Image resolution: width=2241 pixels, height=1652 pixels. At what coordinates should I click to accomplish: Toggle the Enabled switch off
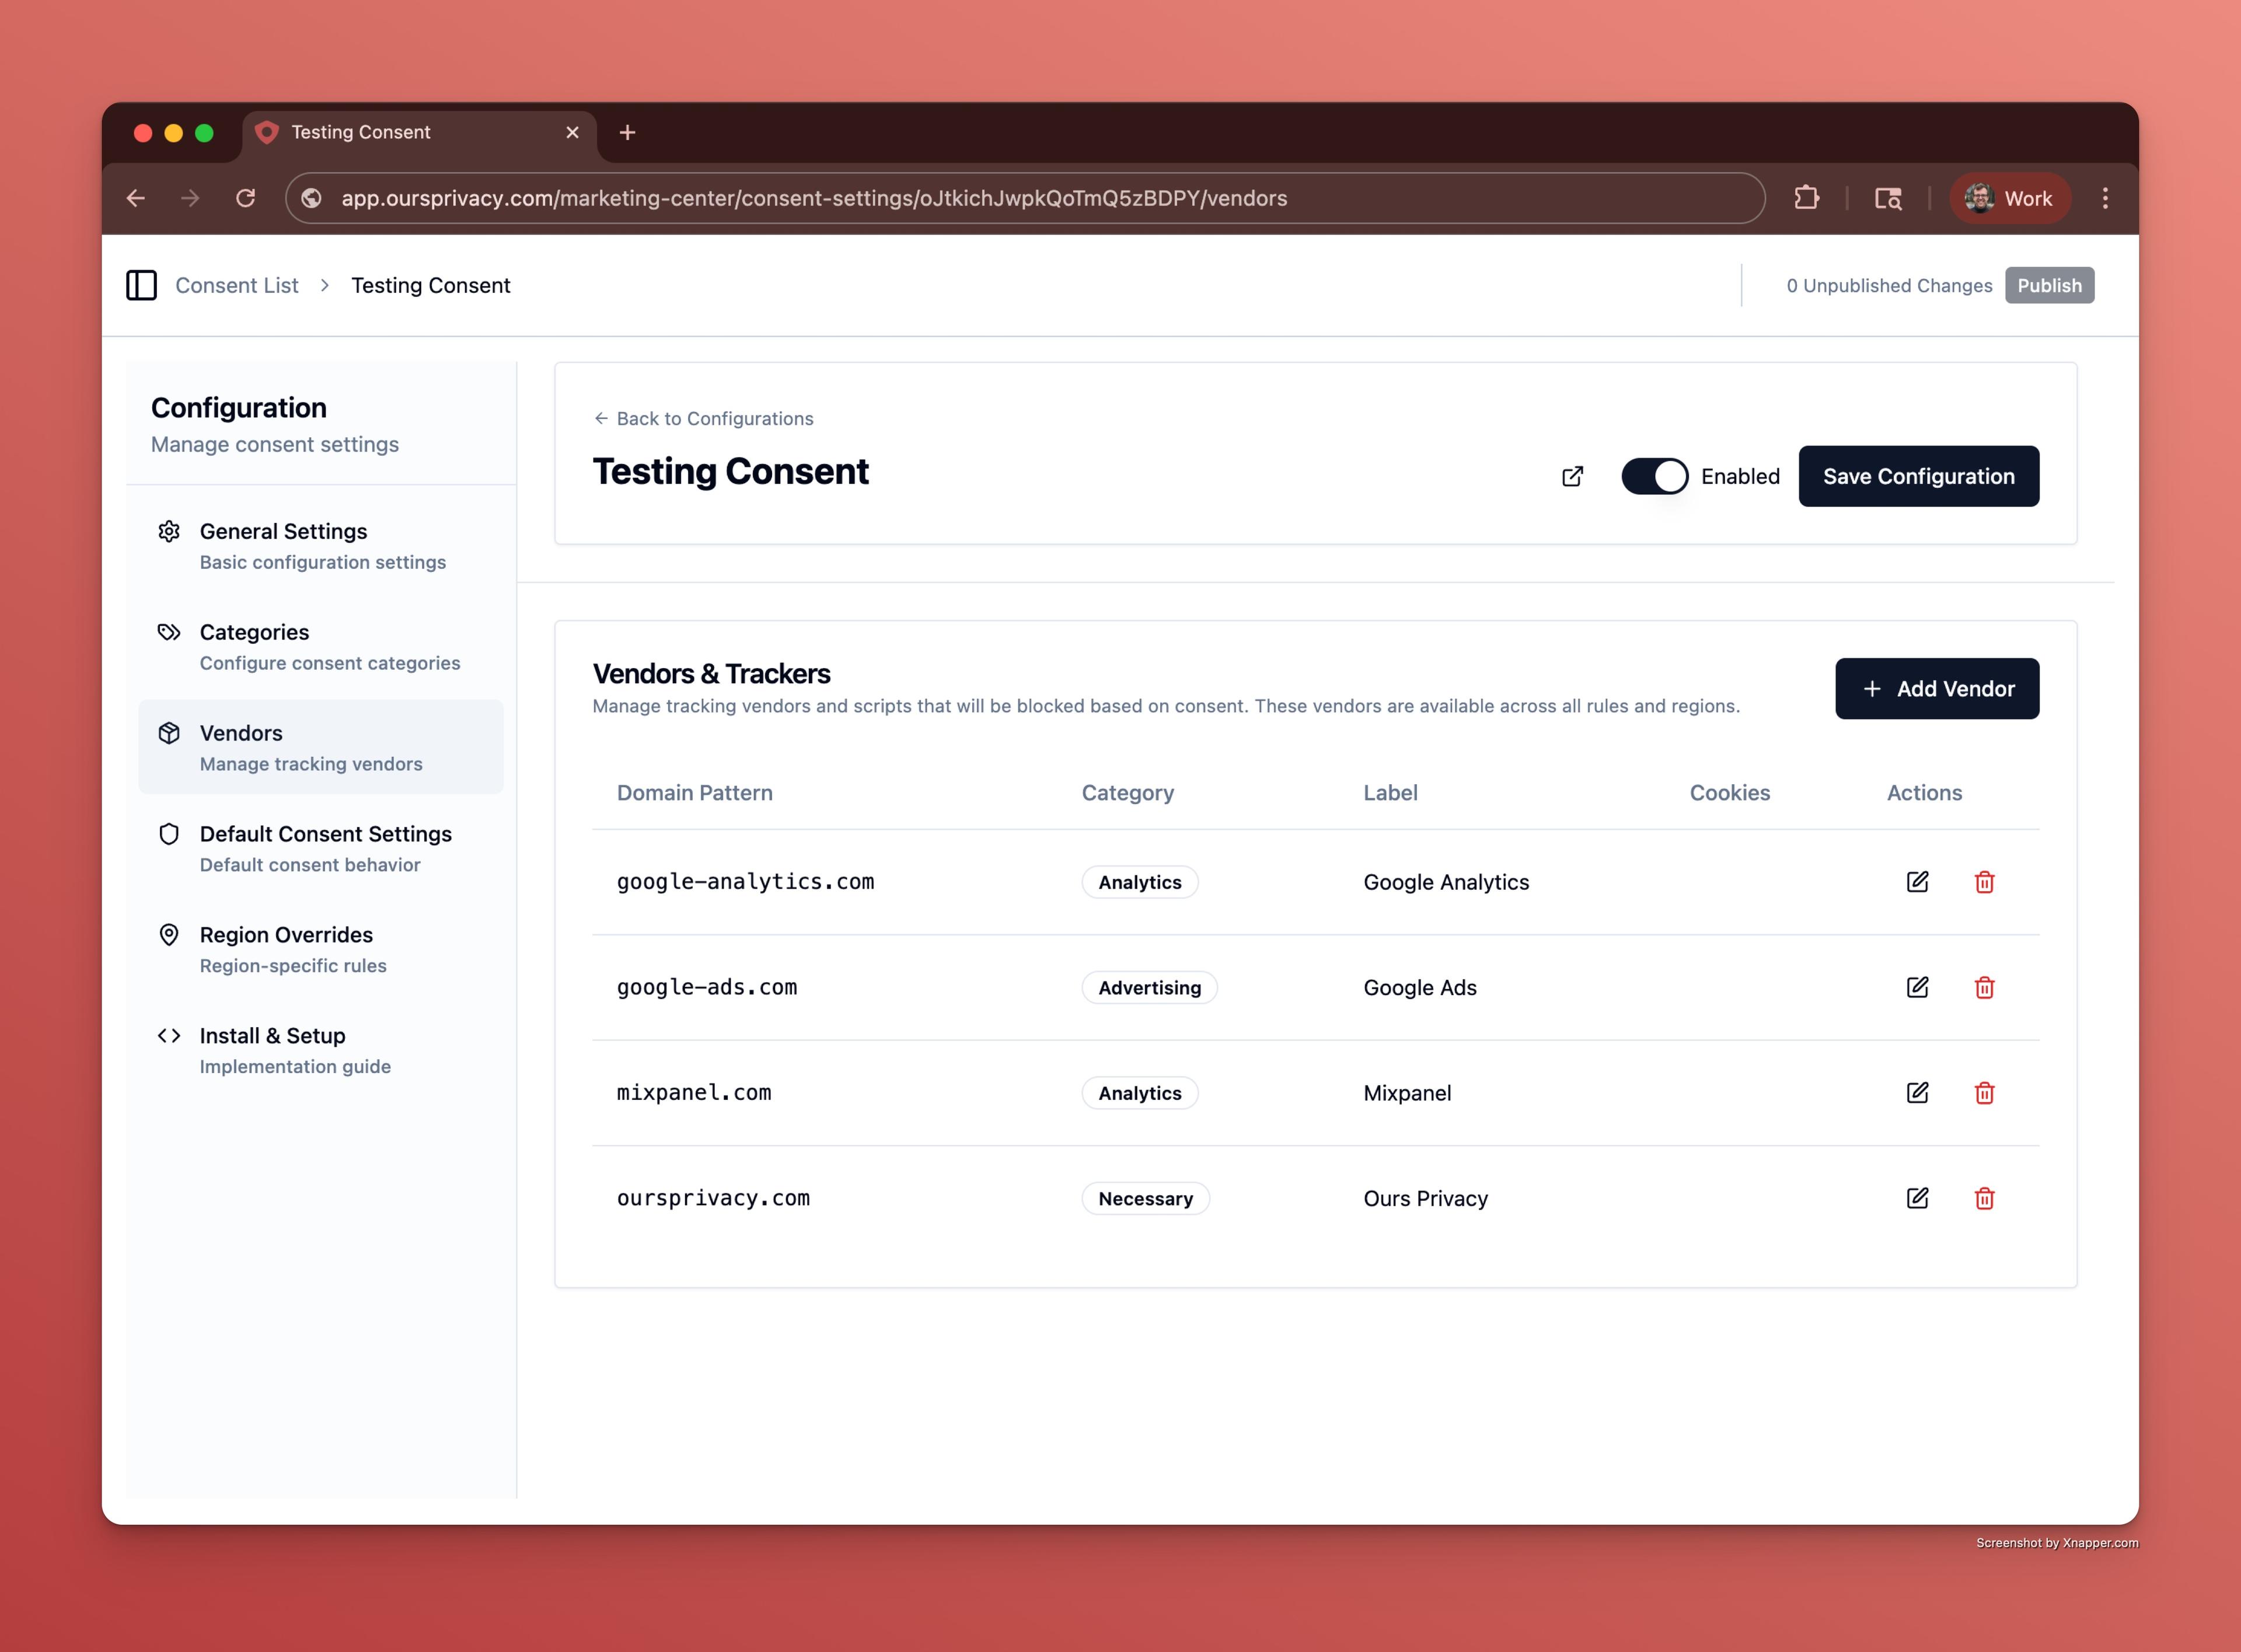coord(1654,476)
